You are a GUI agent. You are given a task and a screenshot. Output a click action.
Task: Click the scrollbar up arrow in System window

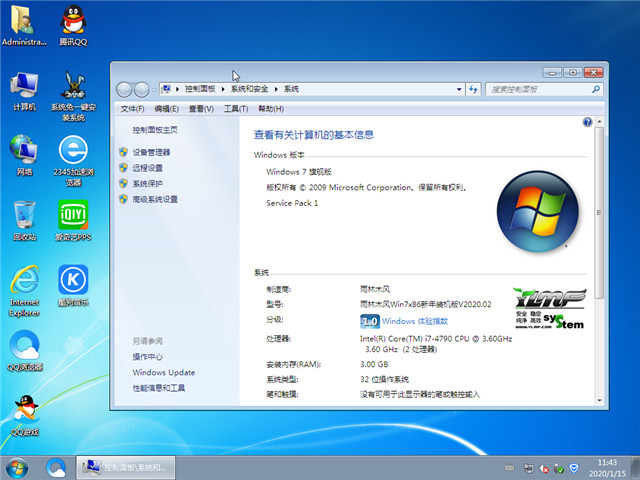click(599, 122)
